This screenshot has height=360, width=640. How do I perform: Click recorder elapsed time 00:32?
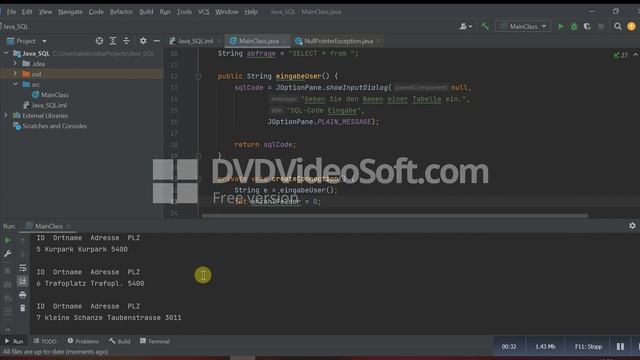pos(509,347)
